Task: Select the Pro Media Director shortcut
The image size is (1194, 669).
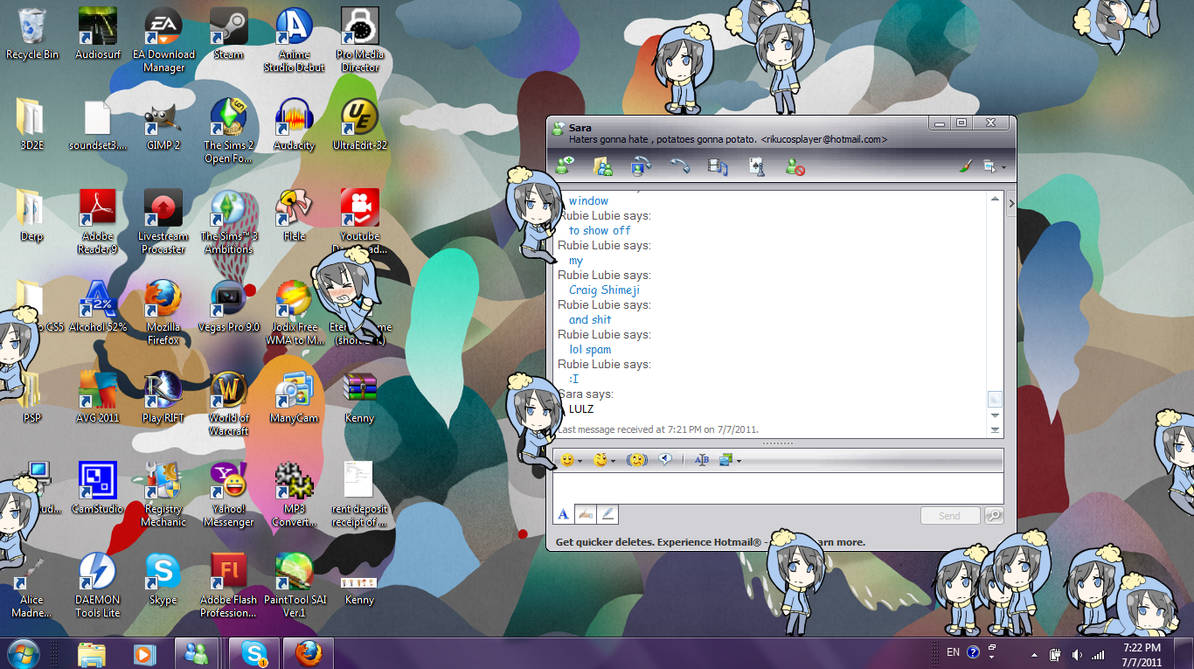Action: click(360, 40)
